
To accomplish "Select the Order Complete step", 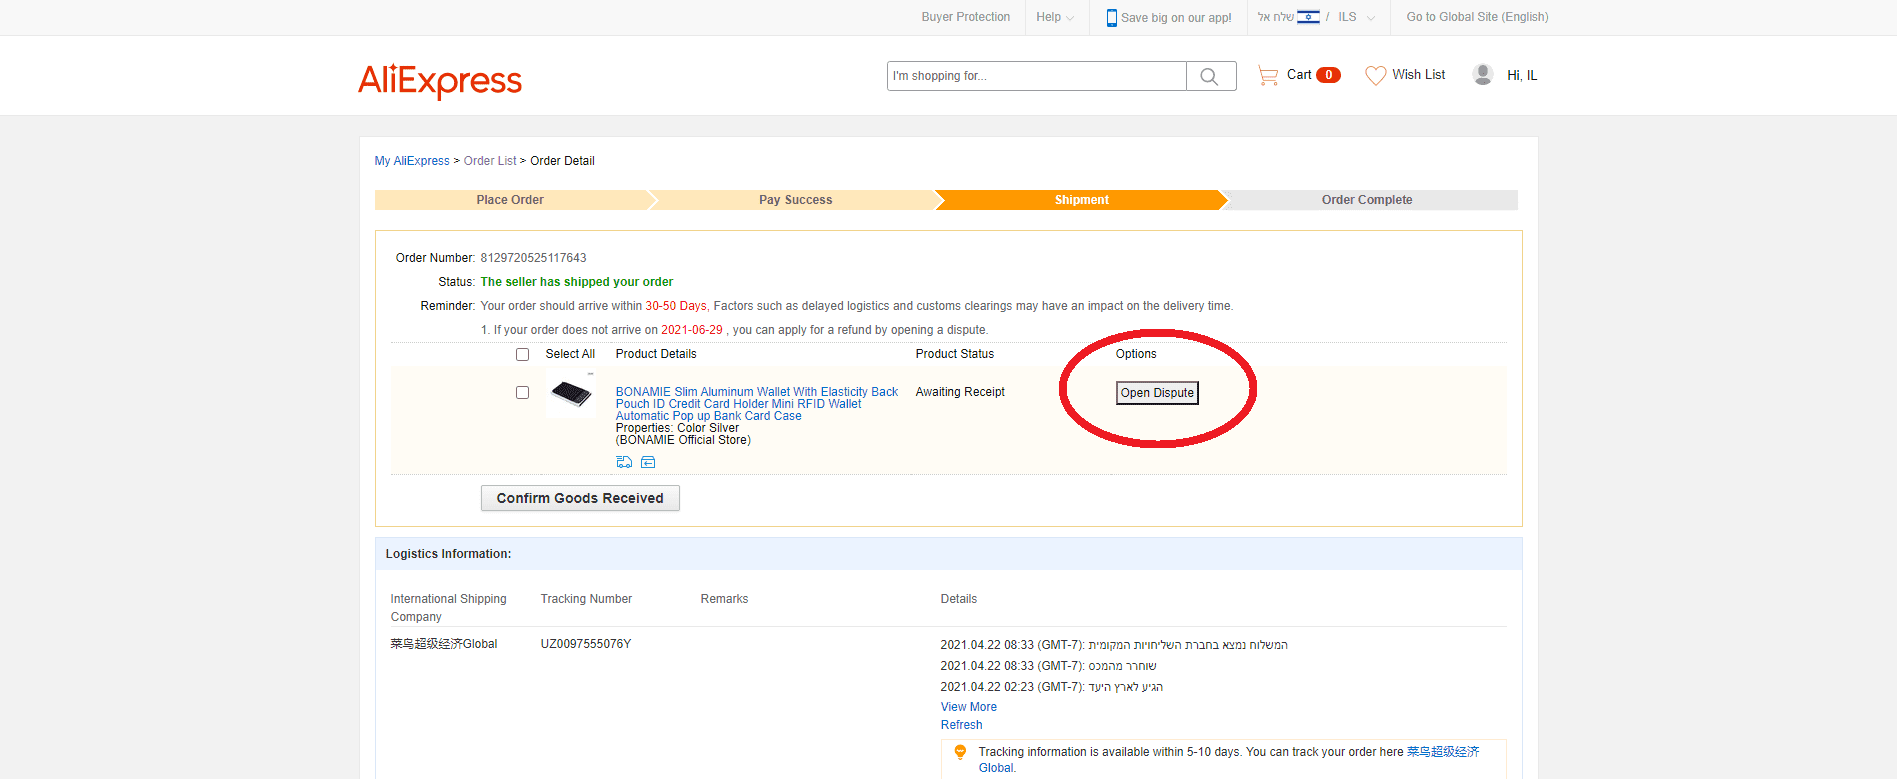I will tap(1367, 200).
